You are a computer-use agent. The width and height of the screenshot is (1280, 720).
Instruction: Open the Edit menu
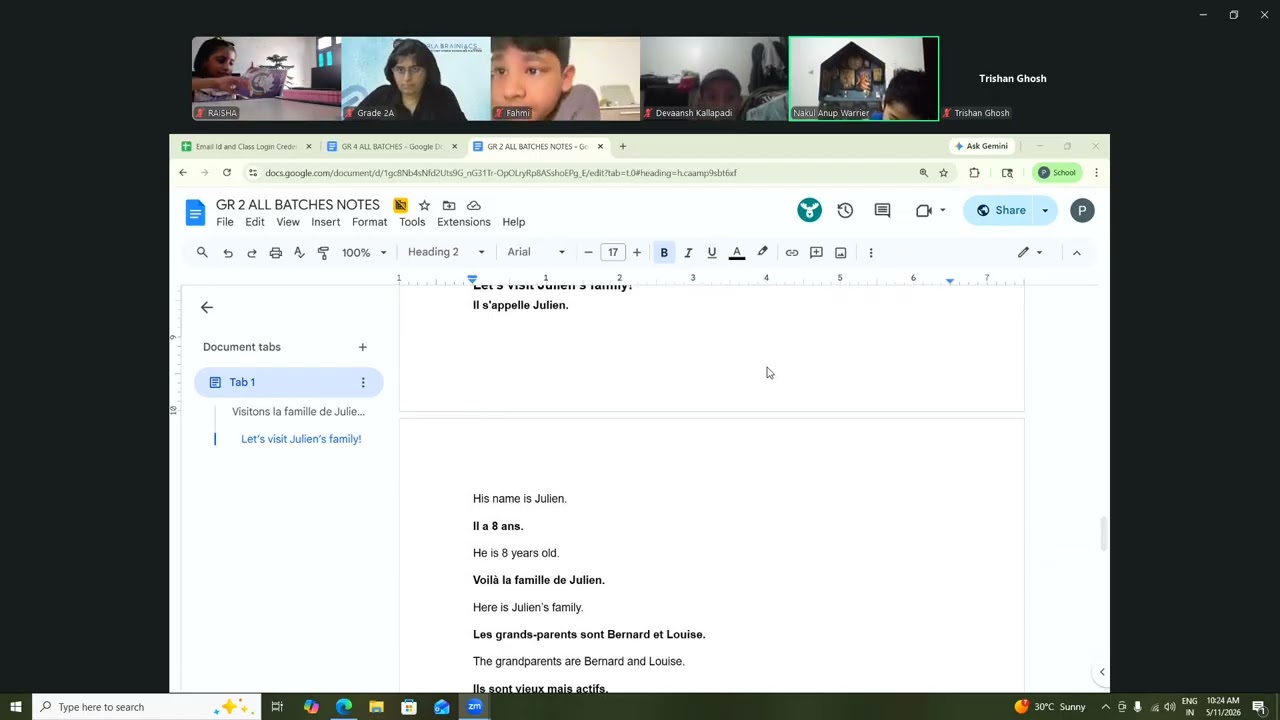[255, 222]
